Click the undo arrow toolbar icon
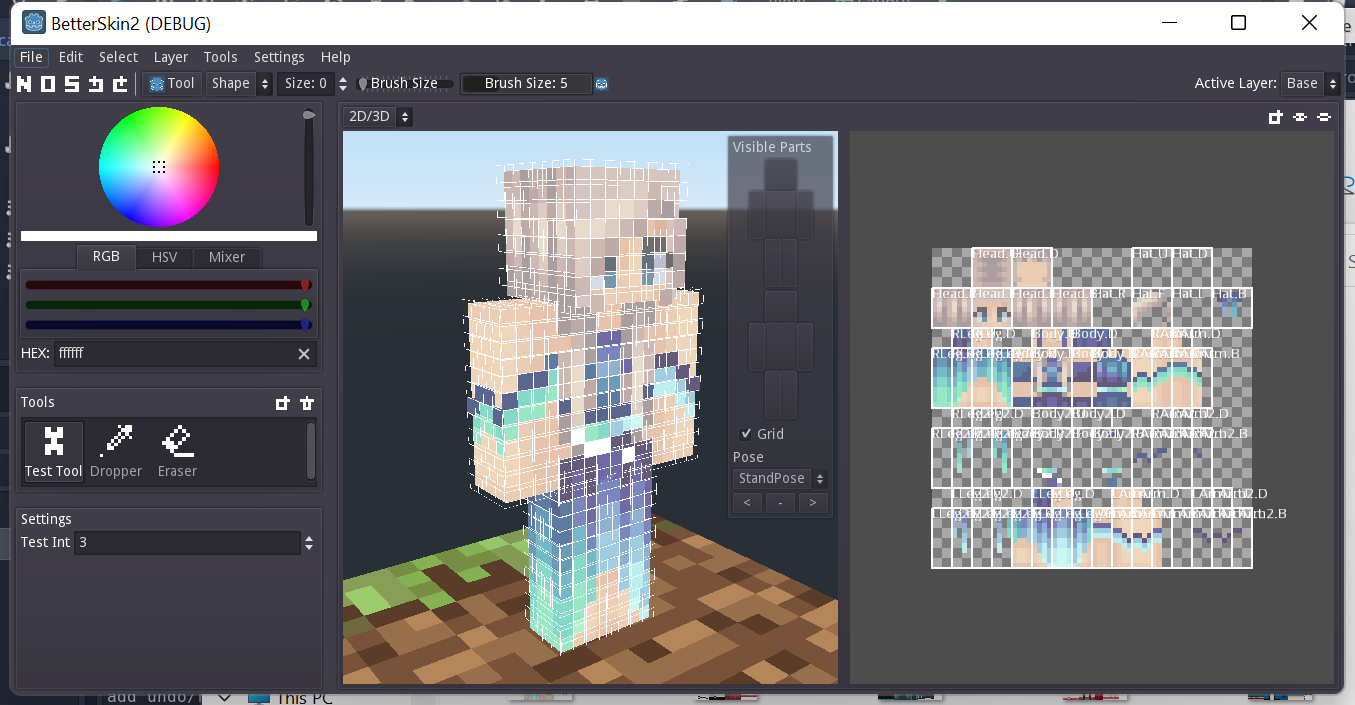1355x705 pixels. click(96, 84)
